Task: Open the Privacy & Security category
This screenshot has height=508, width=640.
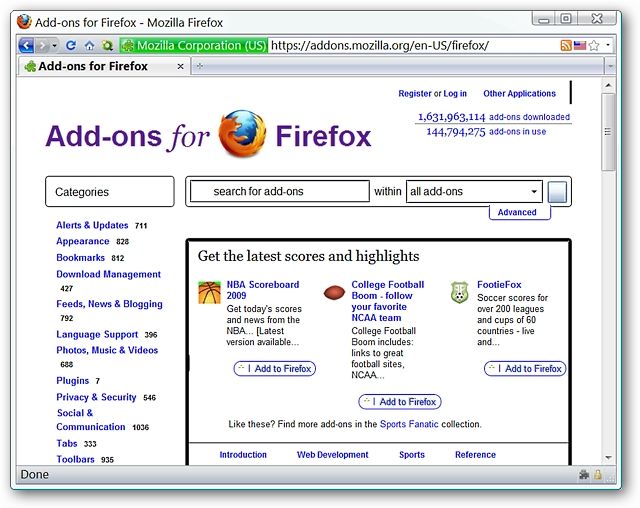Action: point(96,397)
